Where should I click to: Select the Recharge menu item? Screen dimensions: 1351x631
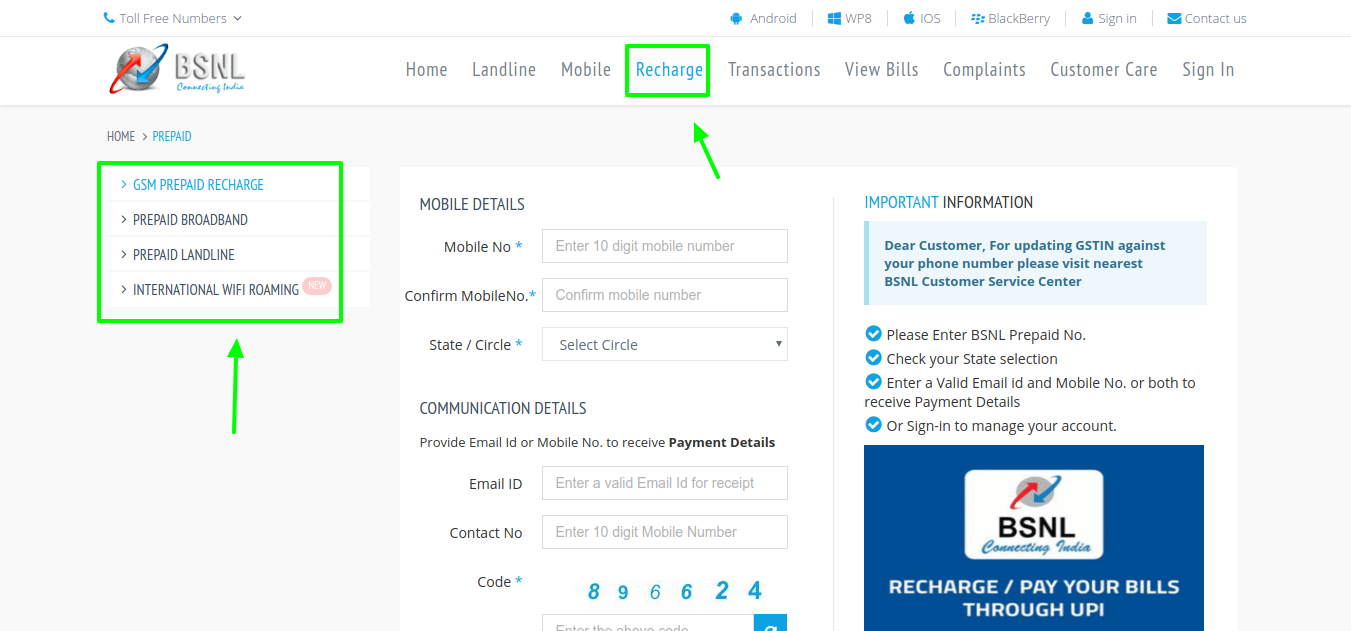[669, 69]
